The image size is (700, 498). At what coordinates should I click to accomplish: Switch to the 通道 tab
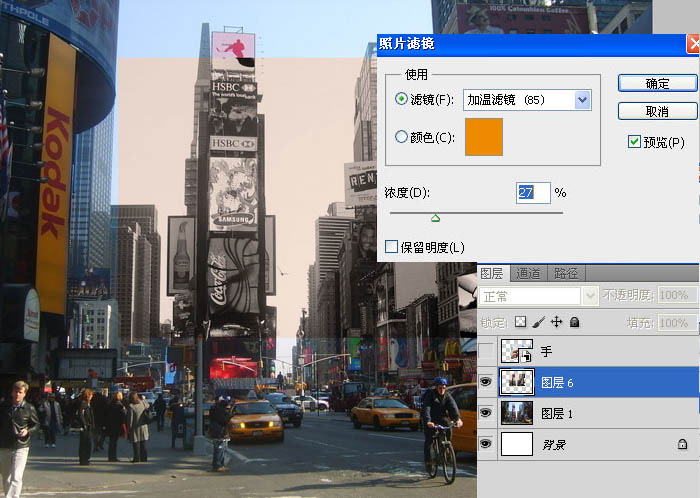[x=527, y=273]
